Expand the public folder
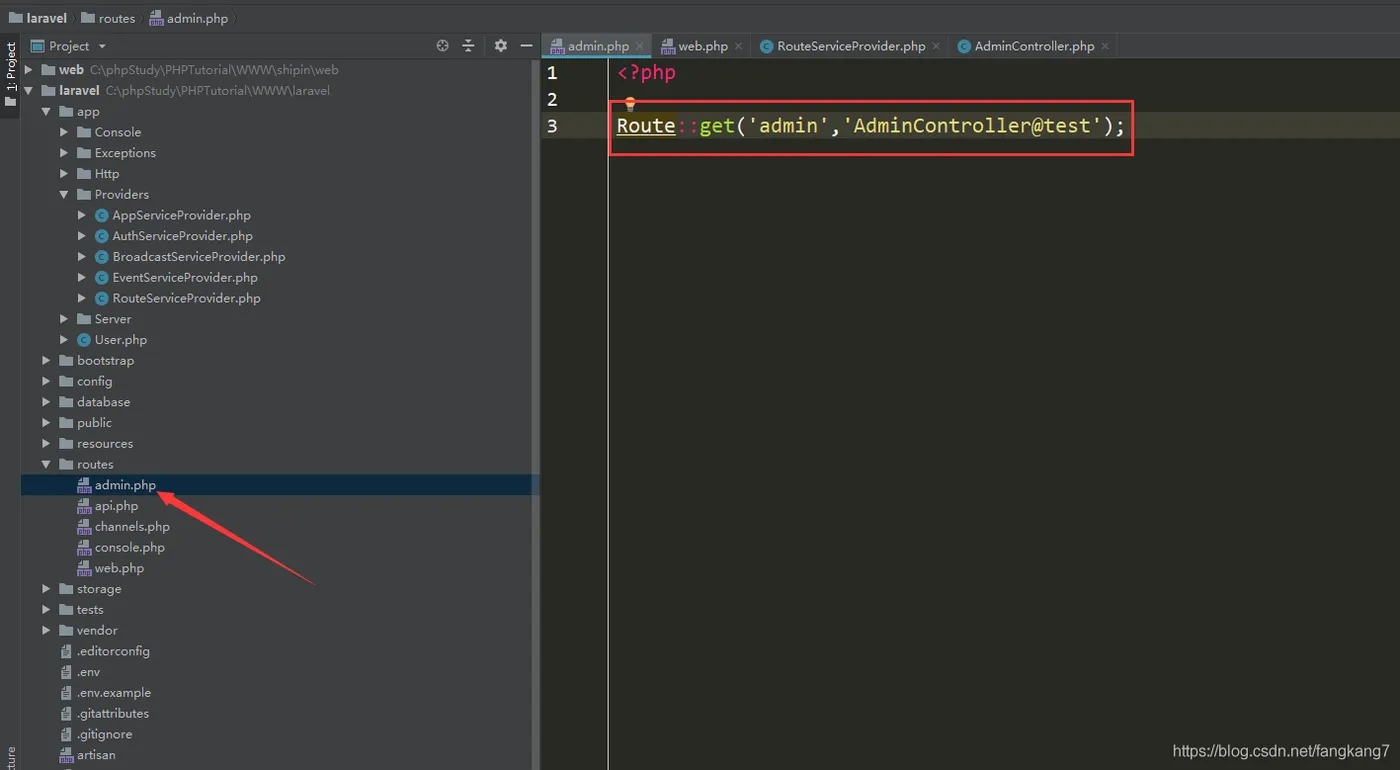1400x770 pixels. pos(46,423)
